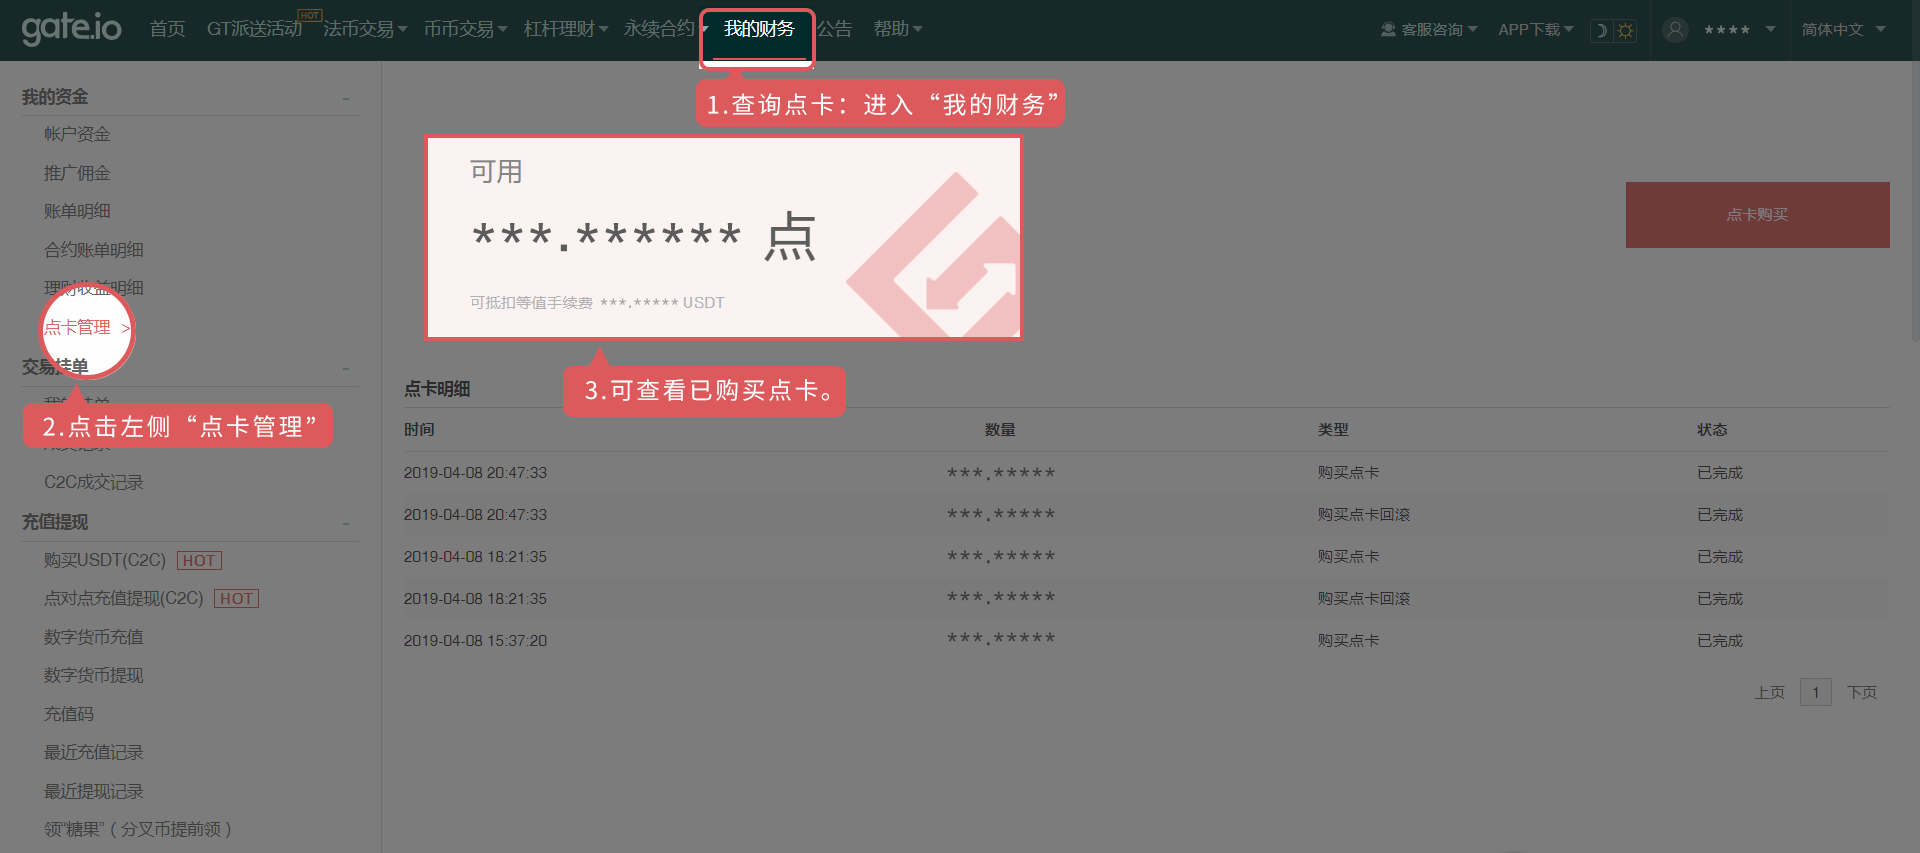The image size is (1920, 853).
Task: Click 购买点卡 type in the 15:37:20 row
Action: coord(1348,640)
